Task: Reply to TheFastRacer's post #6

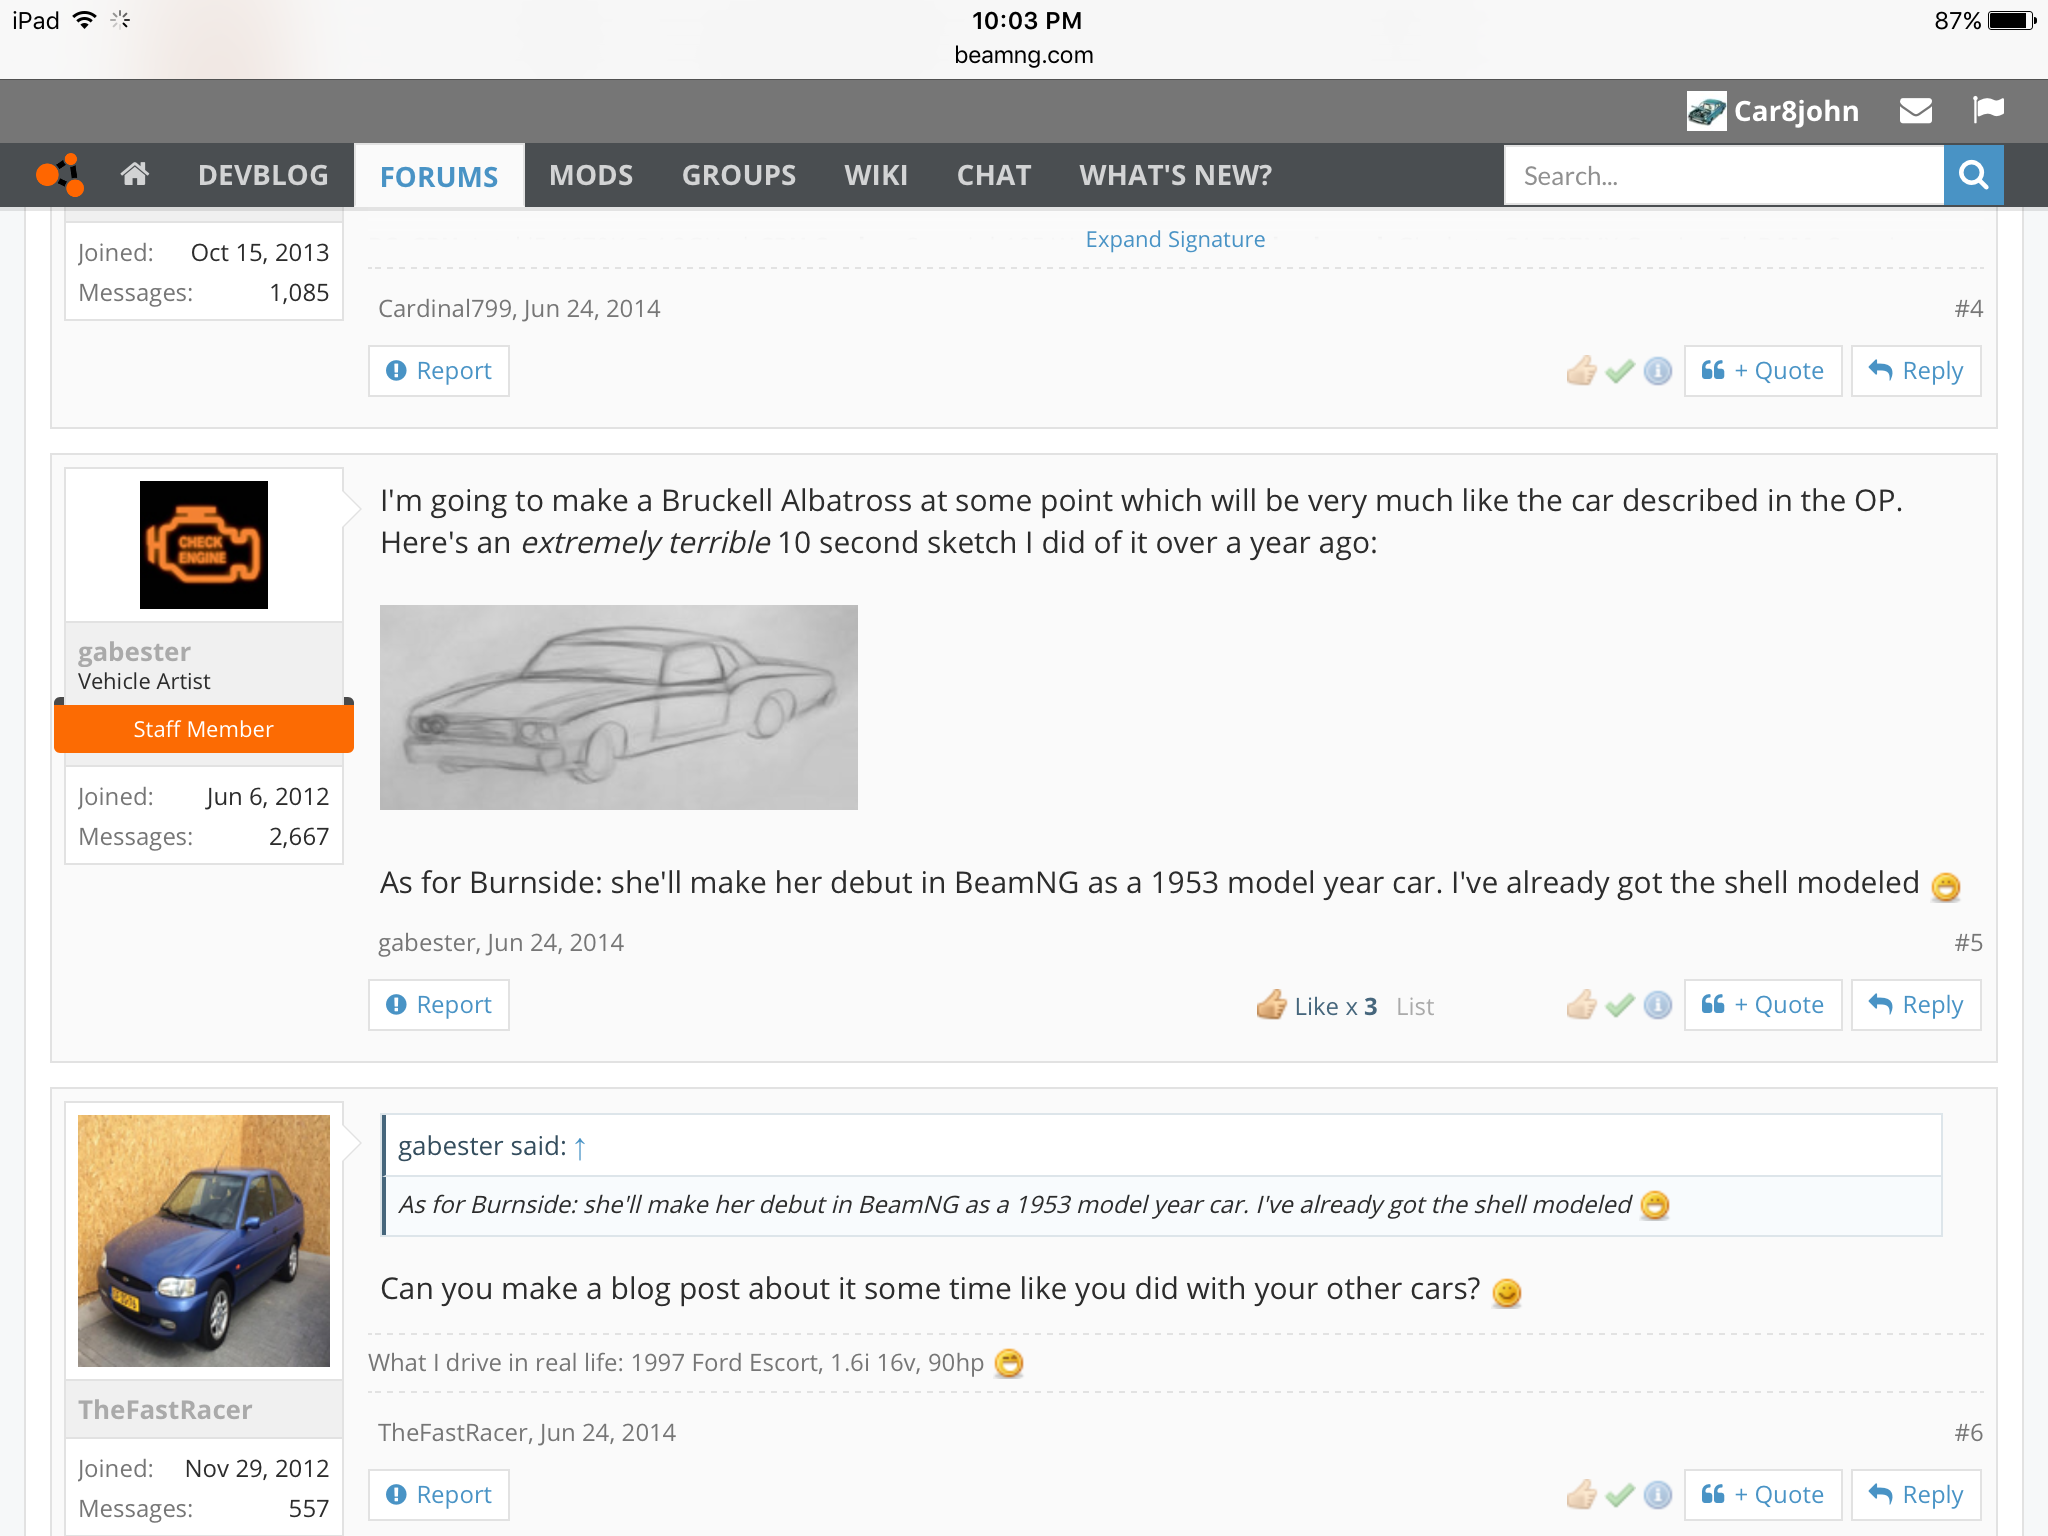Action: click(1916, 1495)
